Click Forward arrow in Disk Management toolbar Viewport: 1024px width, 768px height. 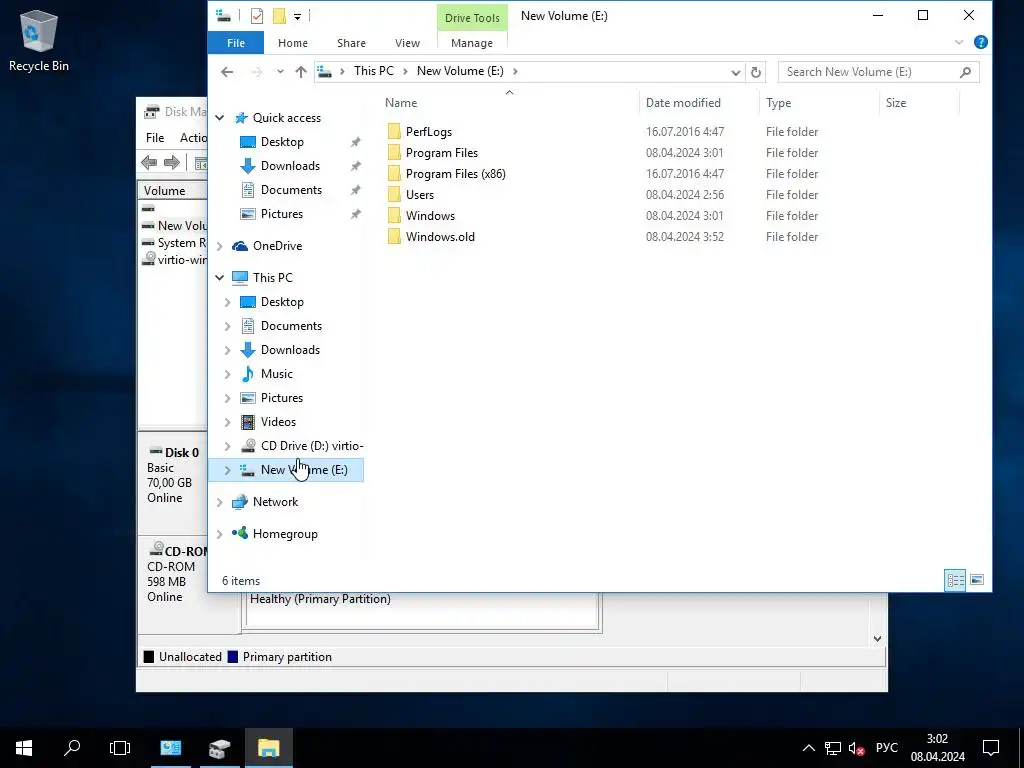pyautogui.click(x=172, y=163)
